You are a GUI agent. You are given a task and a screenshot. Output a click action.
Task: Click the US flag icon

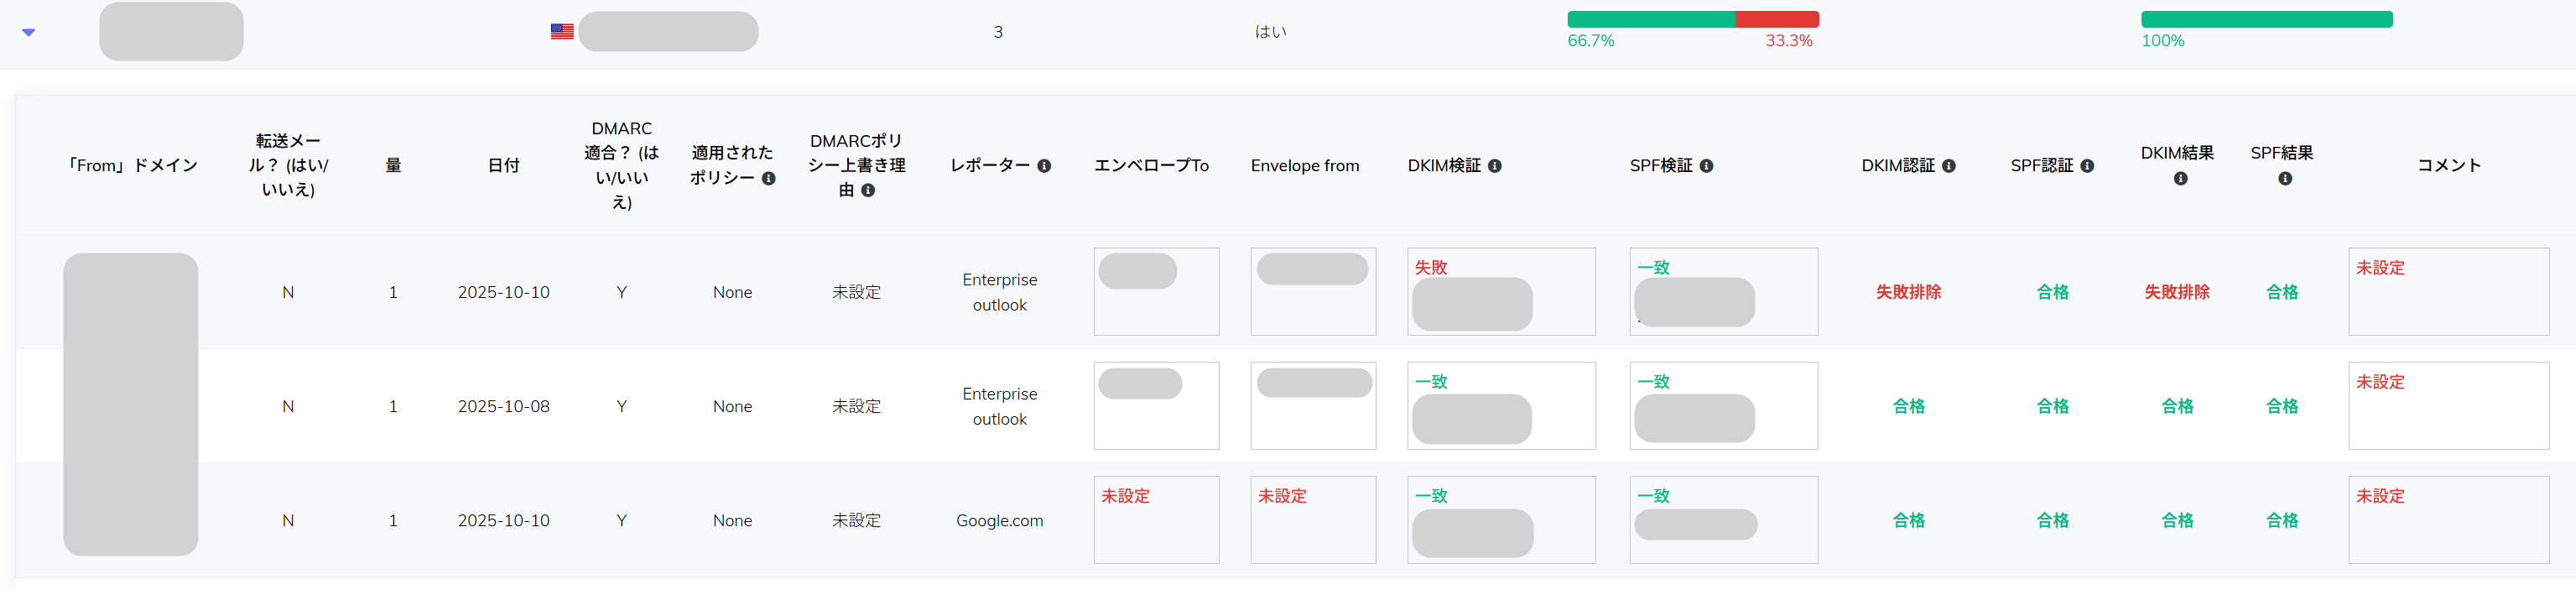coord(562,32)
